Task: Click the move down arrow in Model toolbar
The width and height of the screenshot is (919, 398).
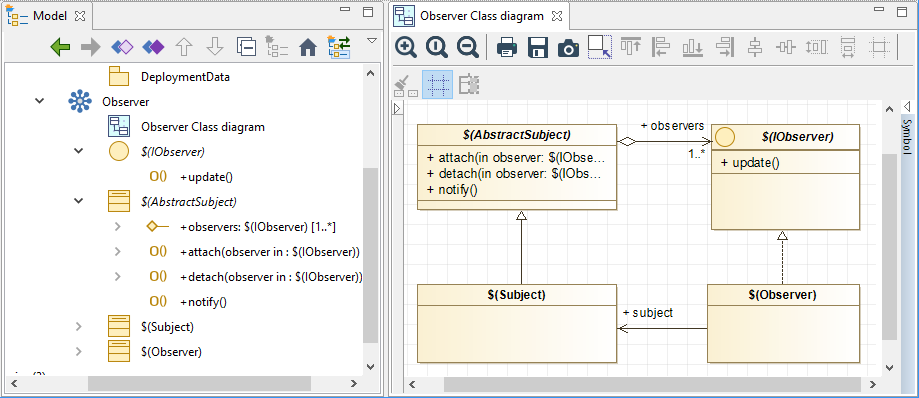Action: tap(215, 47)
